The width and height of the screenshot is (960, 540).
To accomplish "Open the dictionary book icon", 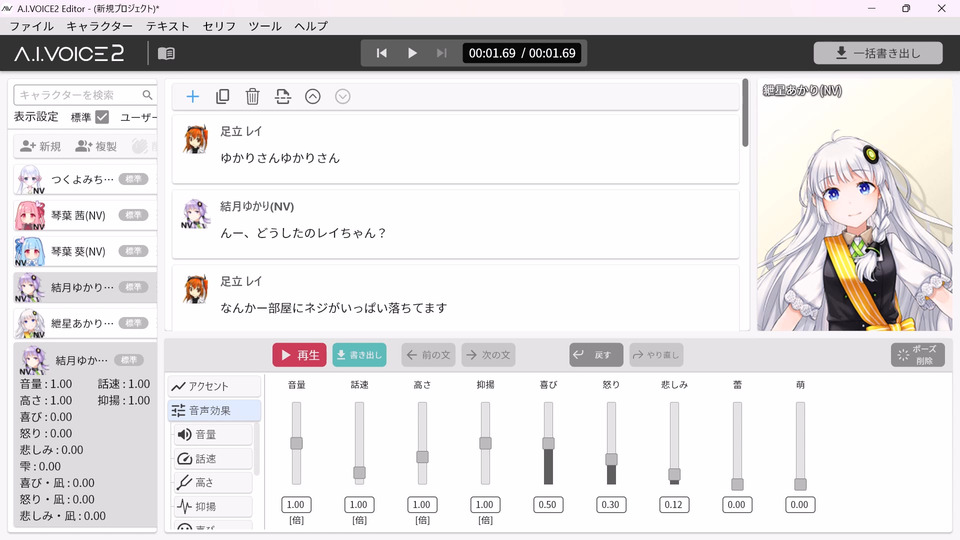I will coord(166,53).
